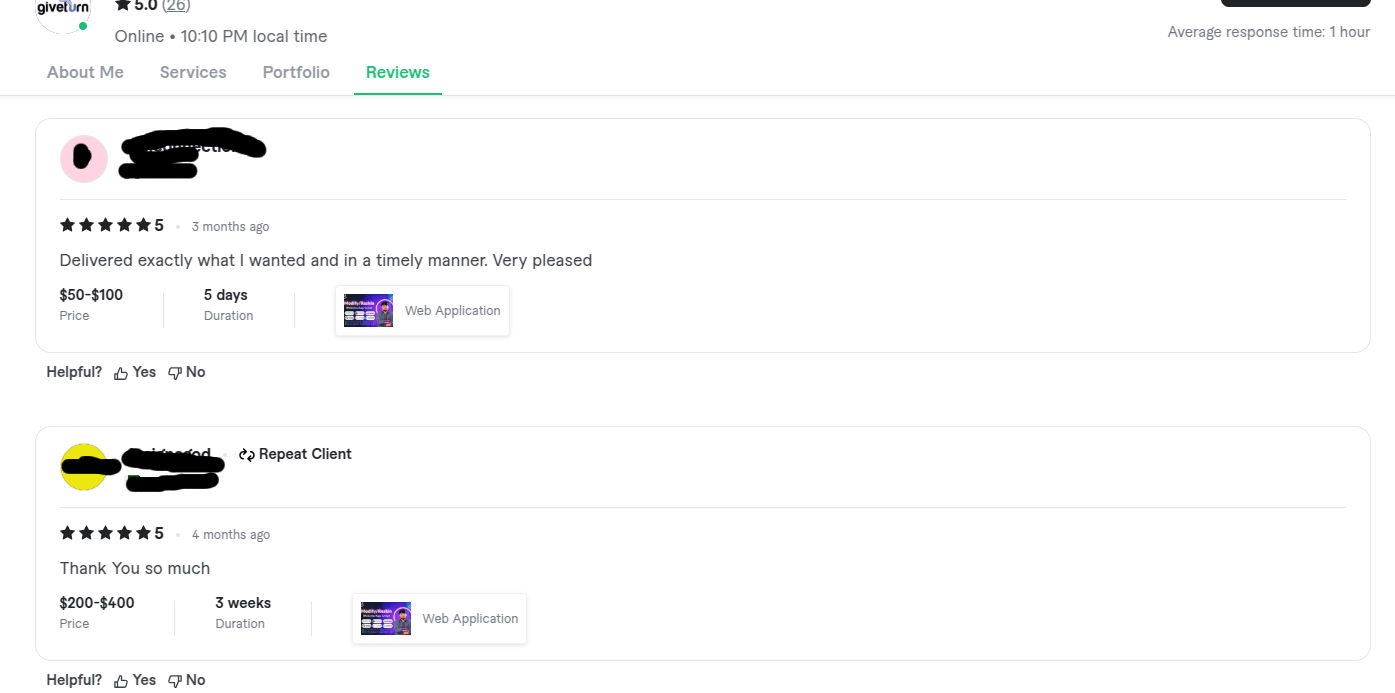Open the 26 reviews count link
This screenshot has height=693, width=1395.
click(176, 5)
